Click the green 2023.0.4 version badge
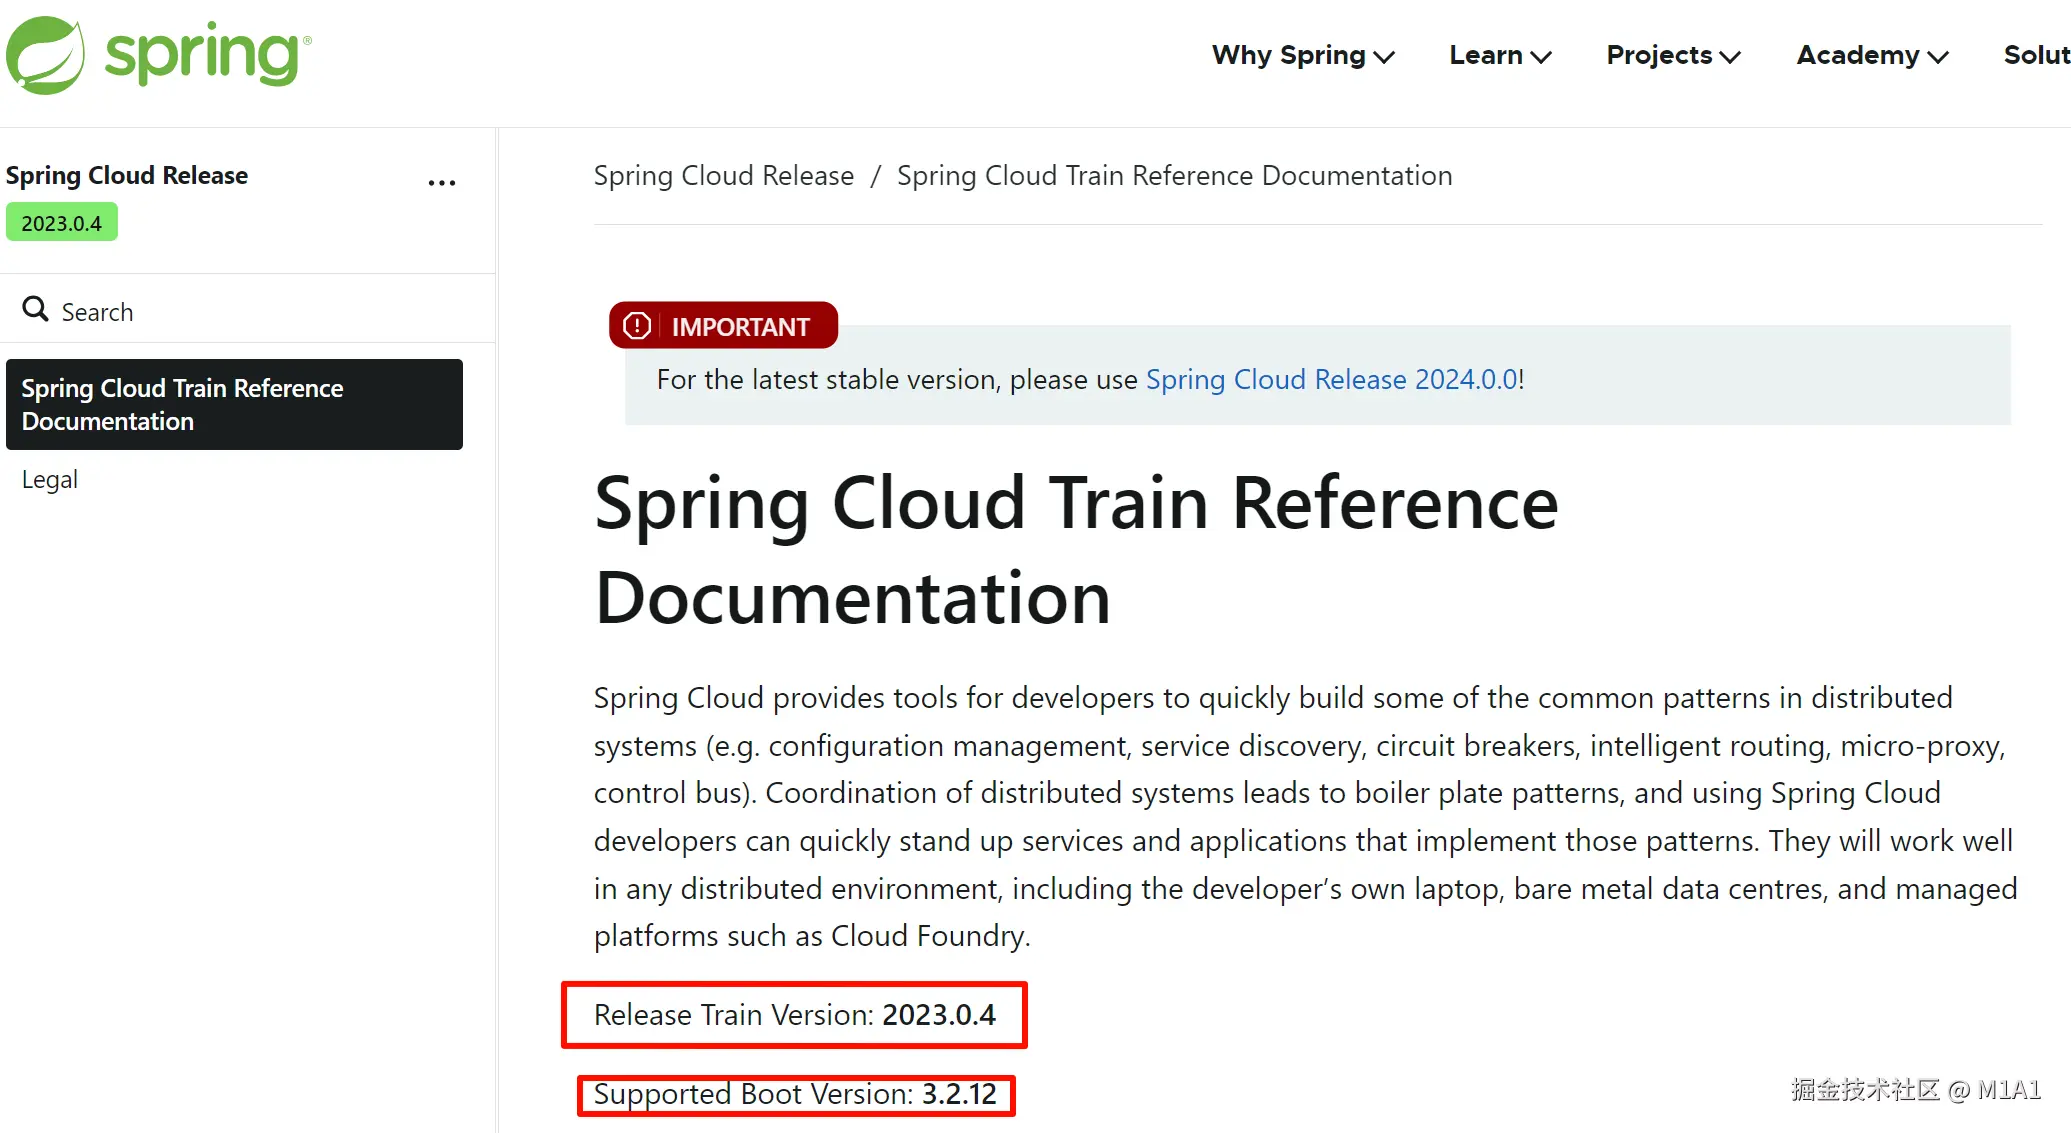 coord(62,223)
